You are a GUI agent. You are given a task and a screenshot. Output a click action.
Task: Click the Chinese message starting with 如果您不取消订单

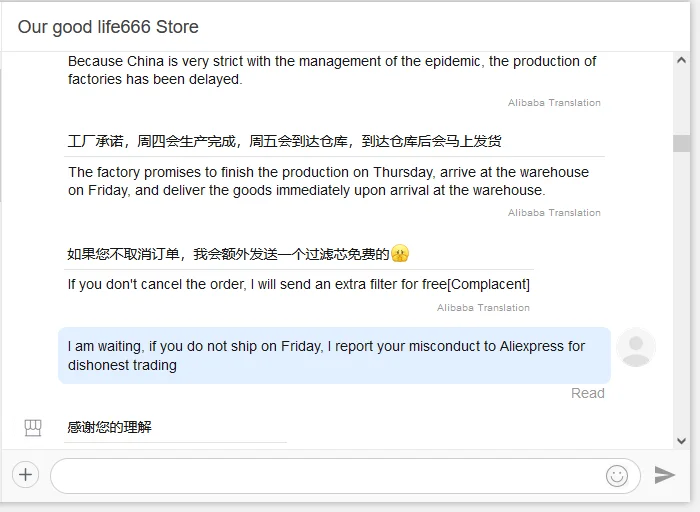coord(227,254)
